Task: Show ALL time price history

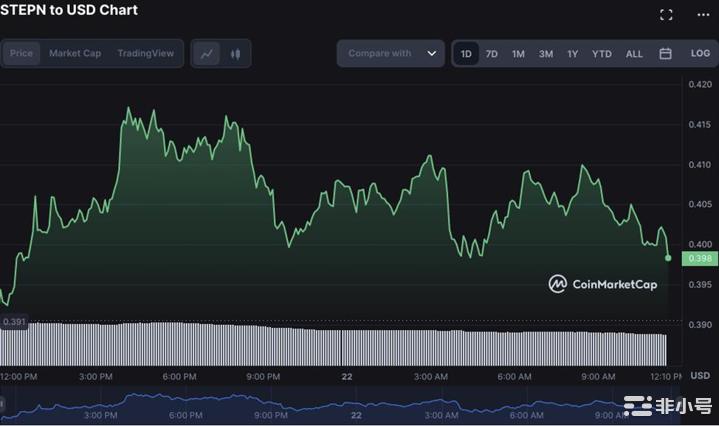Action: tap(634, 54)
